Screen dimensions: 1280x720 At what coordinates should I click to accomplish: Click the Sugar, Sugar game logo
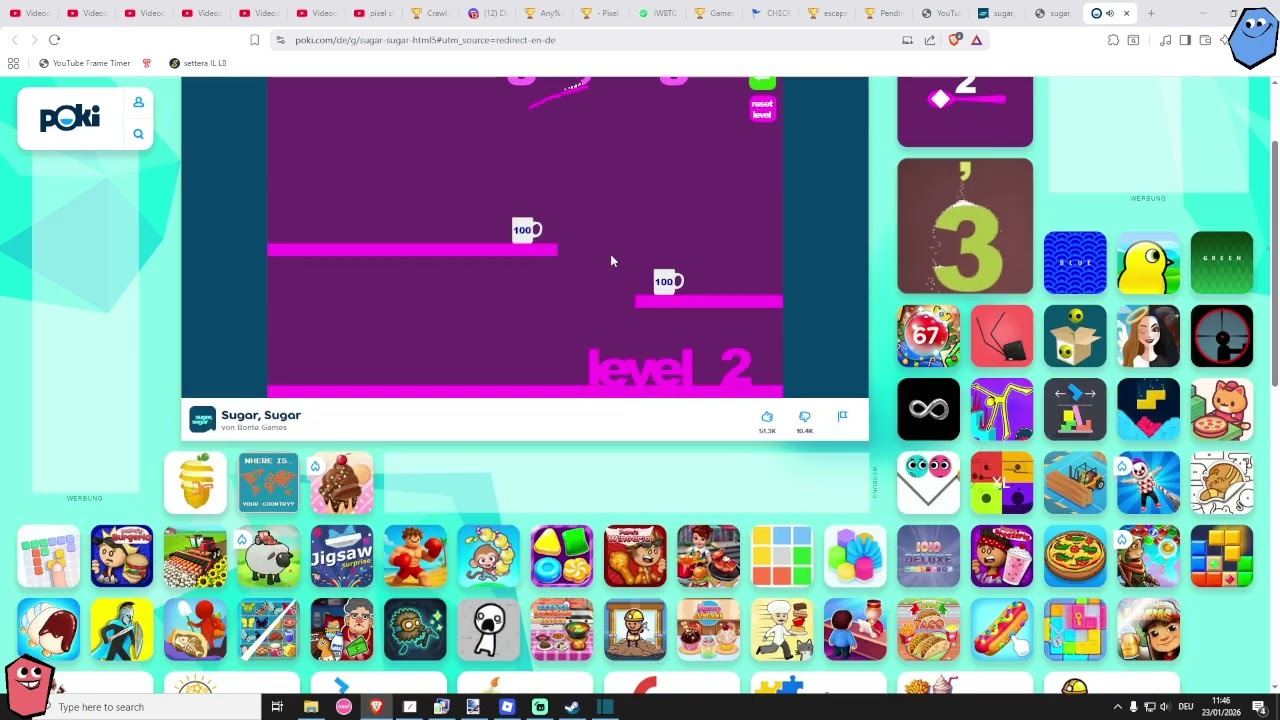coord(203,419)
